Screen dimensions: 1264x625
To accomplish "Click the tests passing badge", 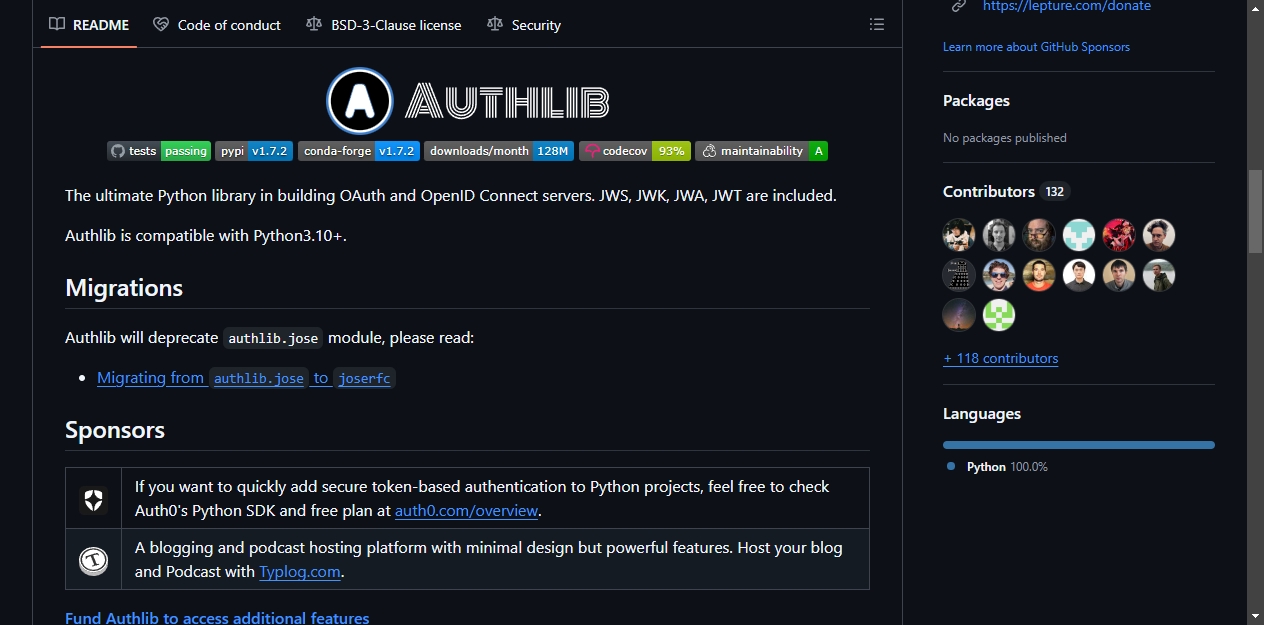I will point(159,151).
